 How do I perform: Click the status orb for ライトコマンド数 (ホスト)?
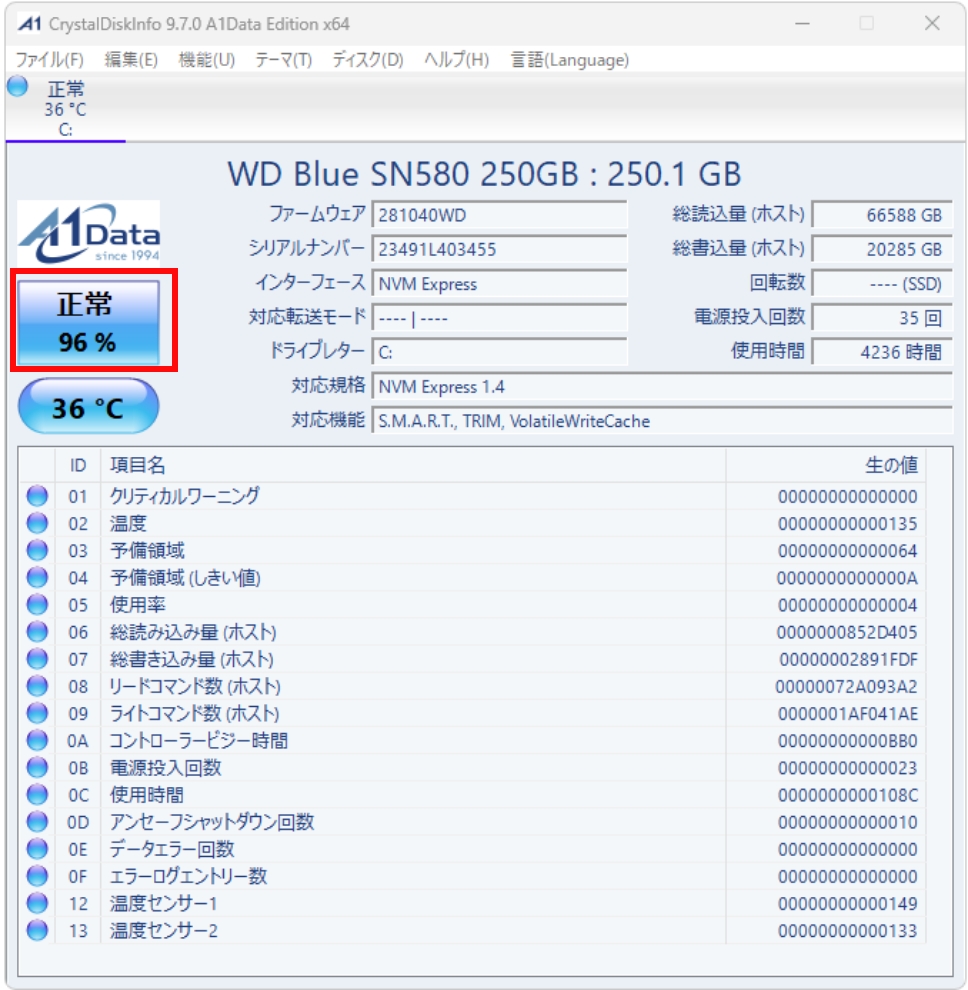(x=37, y=713)
